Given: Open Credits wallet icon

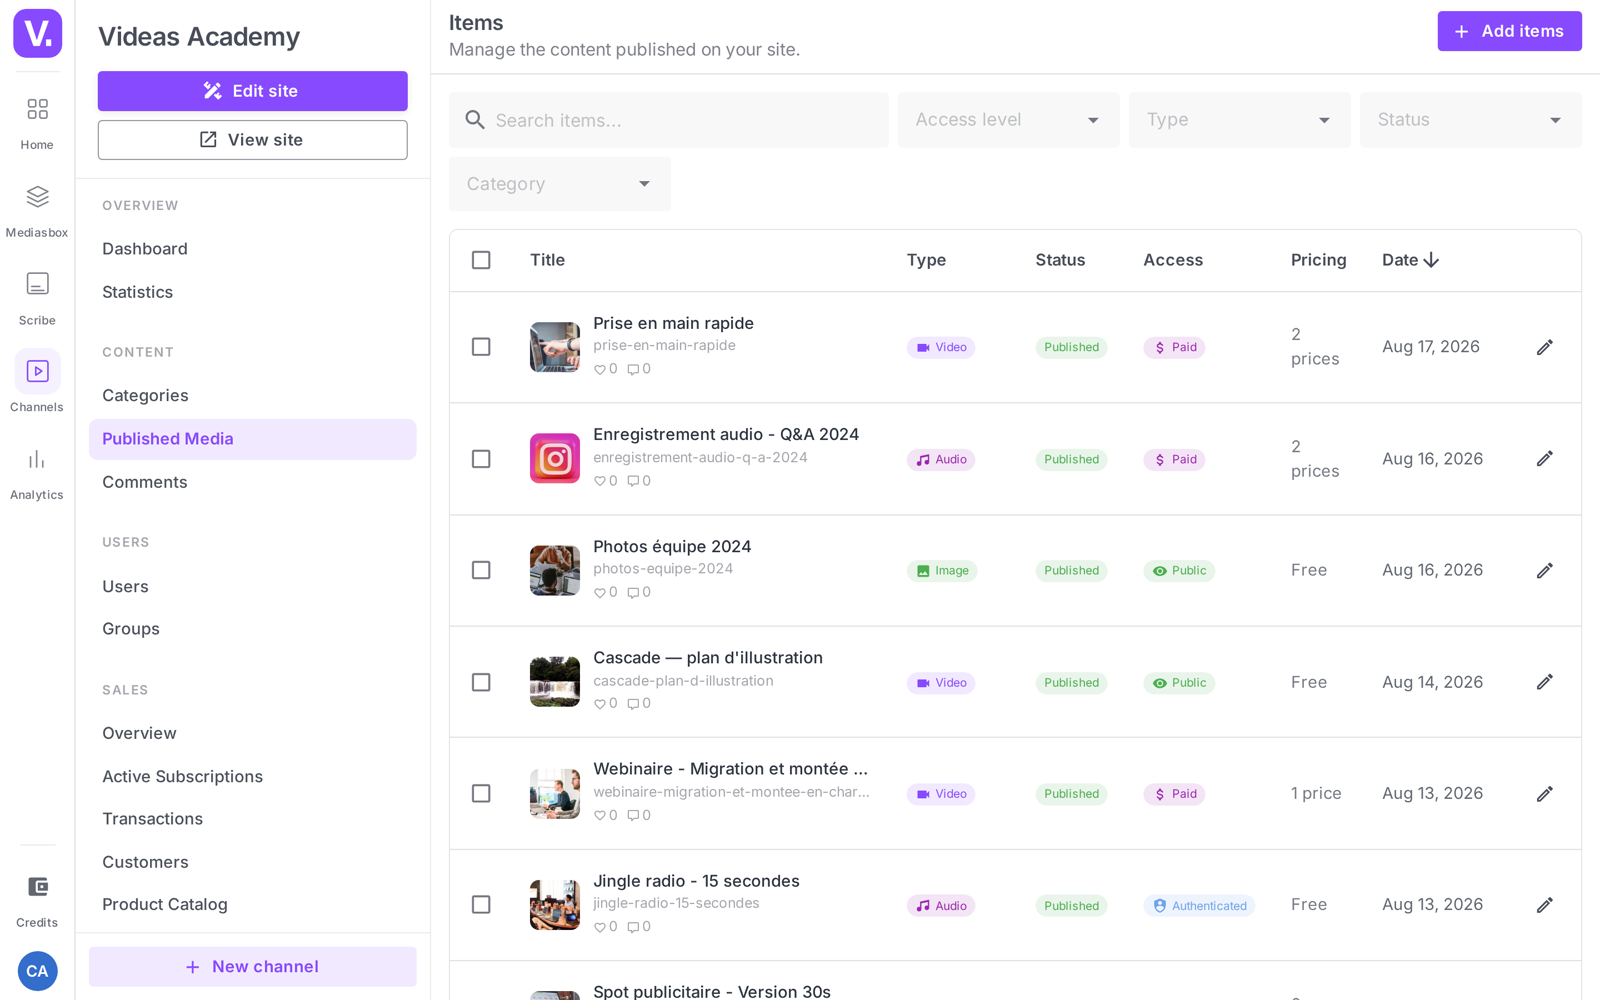Looking at the screenshot, I should point(37,887).
